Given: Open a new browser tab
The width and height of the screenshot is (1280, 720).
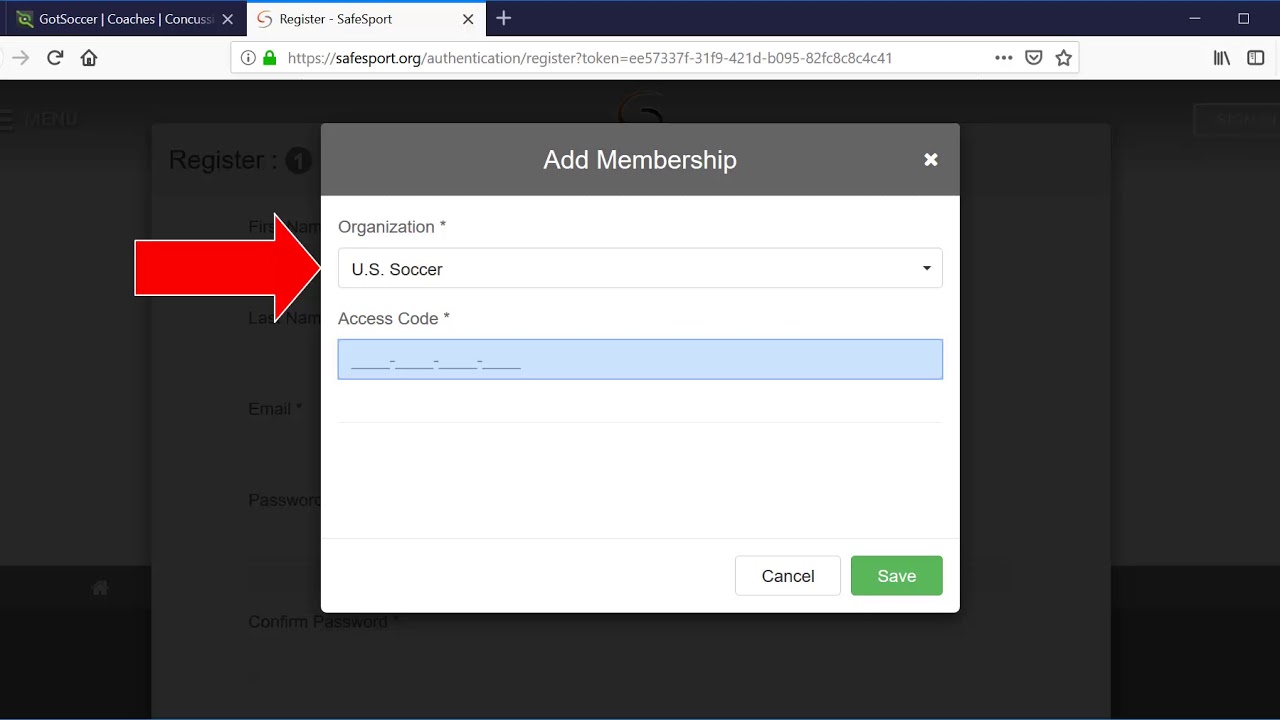Looking at the screenshot, I should coord(504,18).
